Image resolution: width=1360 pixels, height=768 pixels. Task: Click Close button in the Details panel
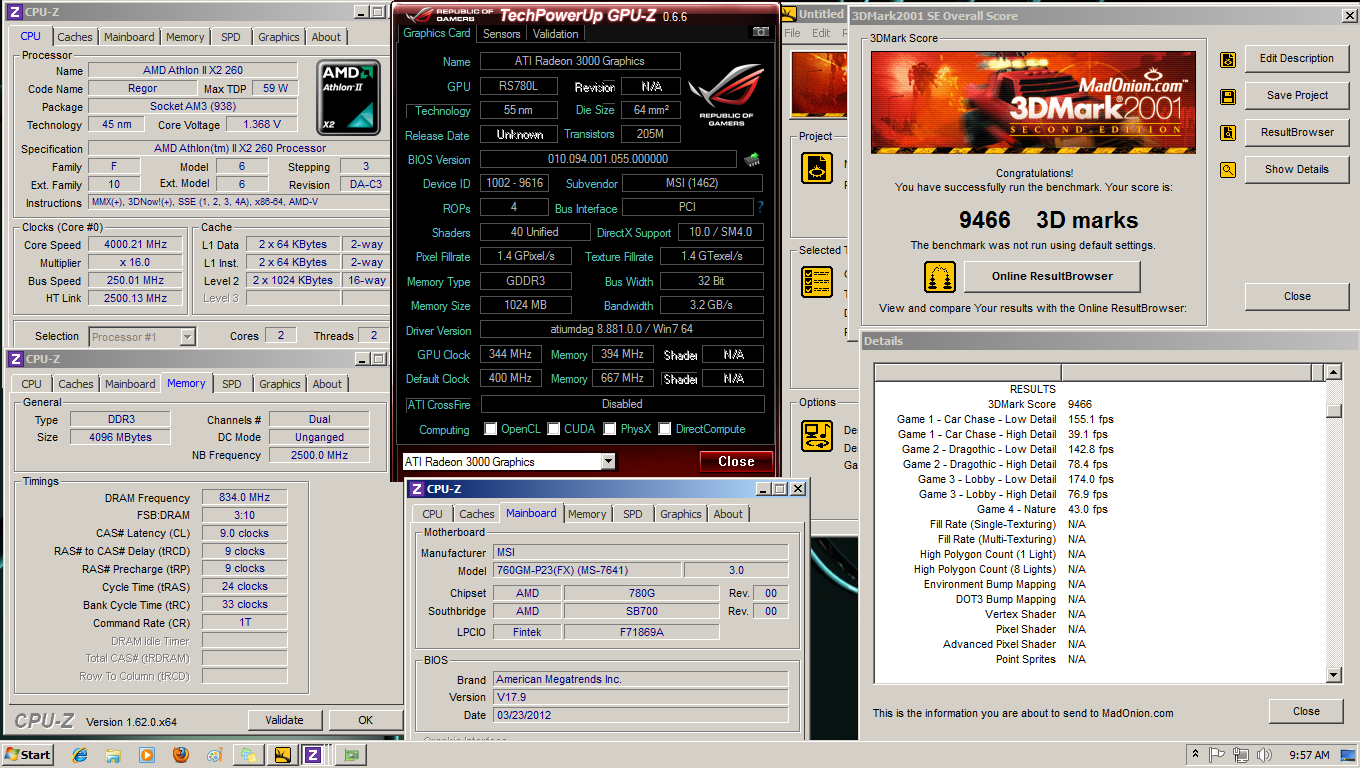click(x=1306, y=712)
